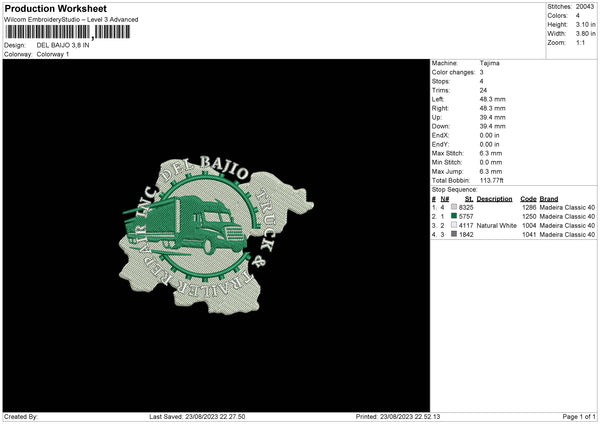Image resolution: width=600 pixels, height=424 pixels.
Task: Click the 'St.' column header
Action: [x=469, y=199]
